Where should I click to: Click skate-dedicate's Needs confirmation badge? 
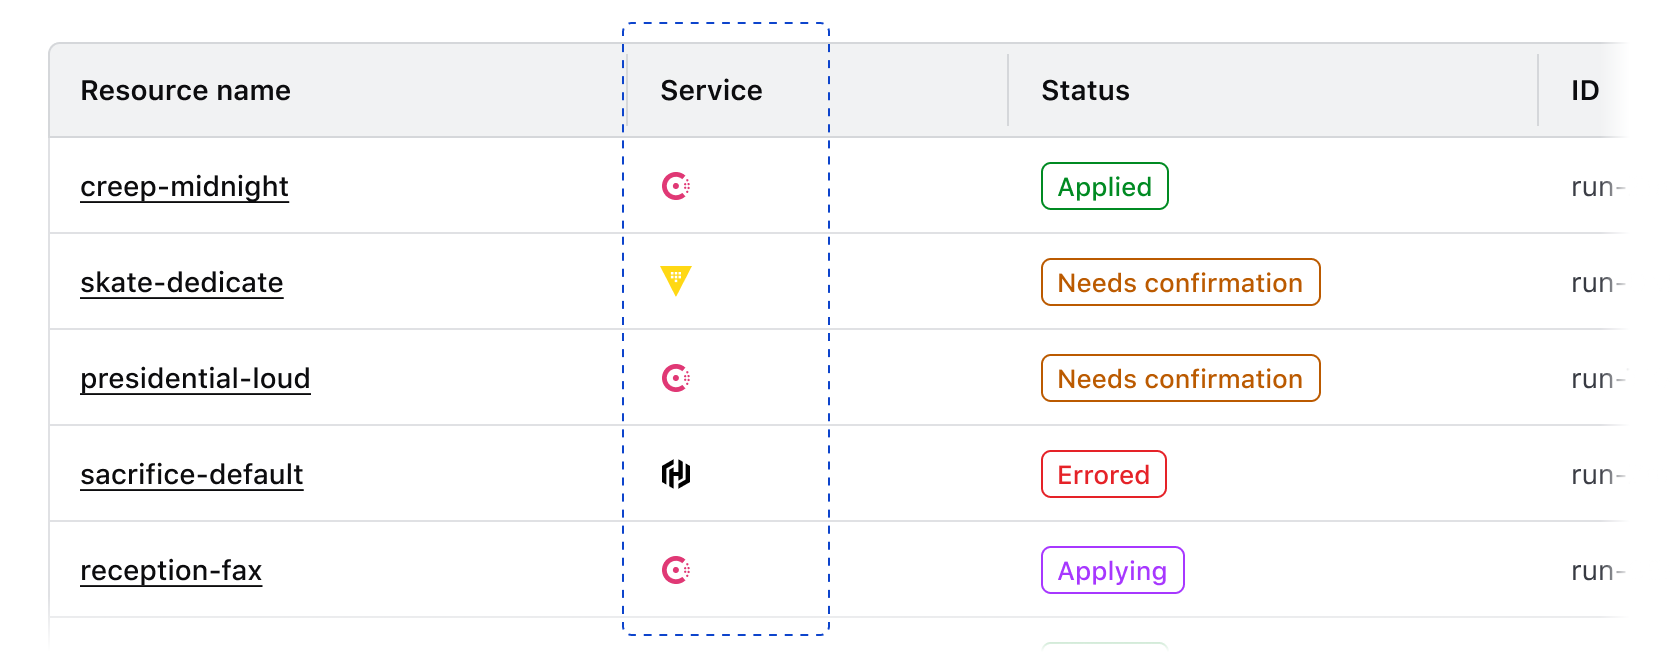(x=1180, y=283)
